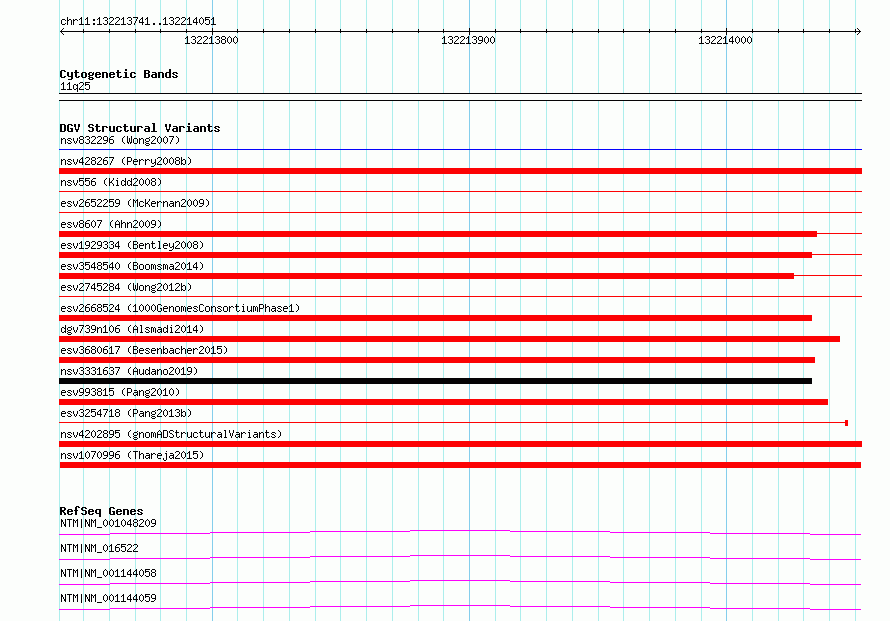This screenshot has width=890, height=621.
Task: Open variant dgv739n106 (Alsmadi2014) label
Action: [x=132, y=329]
